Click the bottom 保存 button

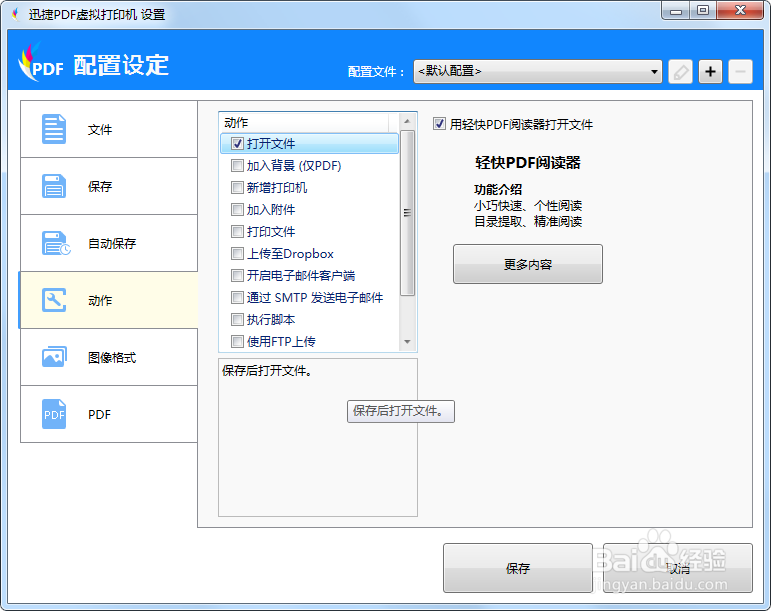click(x=518, y=568)
